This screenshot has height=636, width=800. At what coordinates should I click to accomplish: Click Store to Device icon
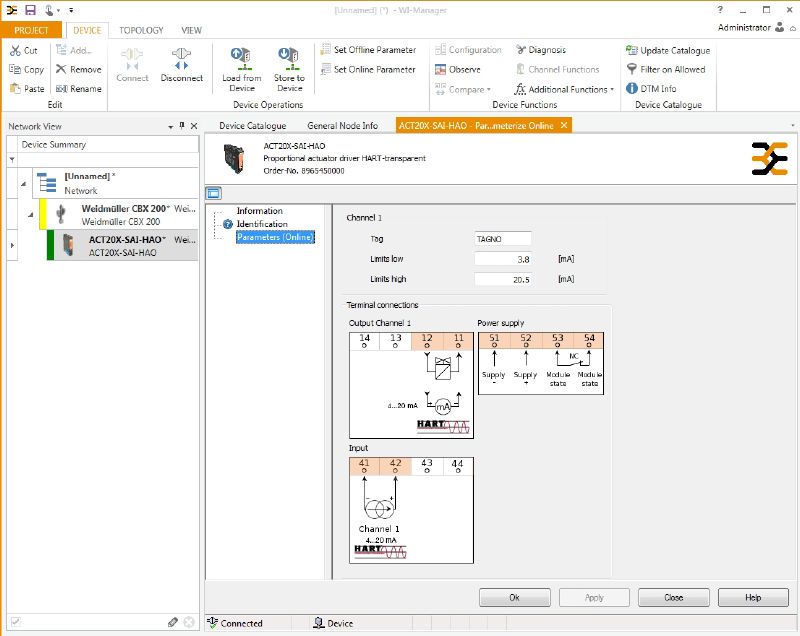[289, 59]
